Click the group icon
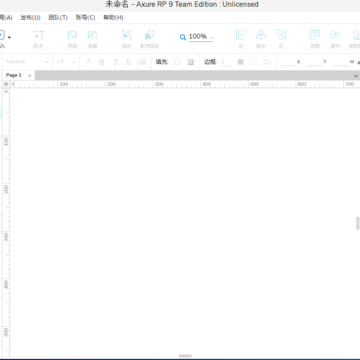The height and width of the screenshot is (360, 360). [126, 35]
